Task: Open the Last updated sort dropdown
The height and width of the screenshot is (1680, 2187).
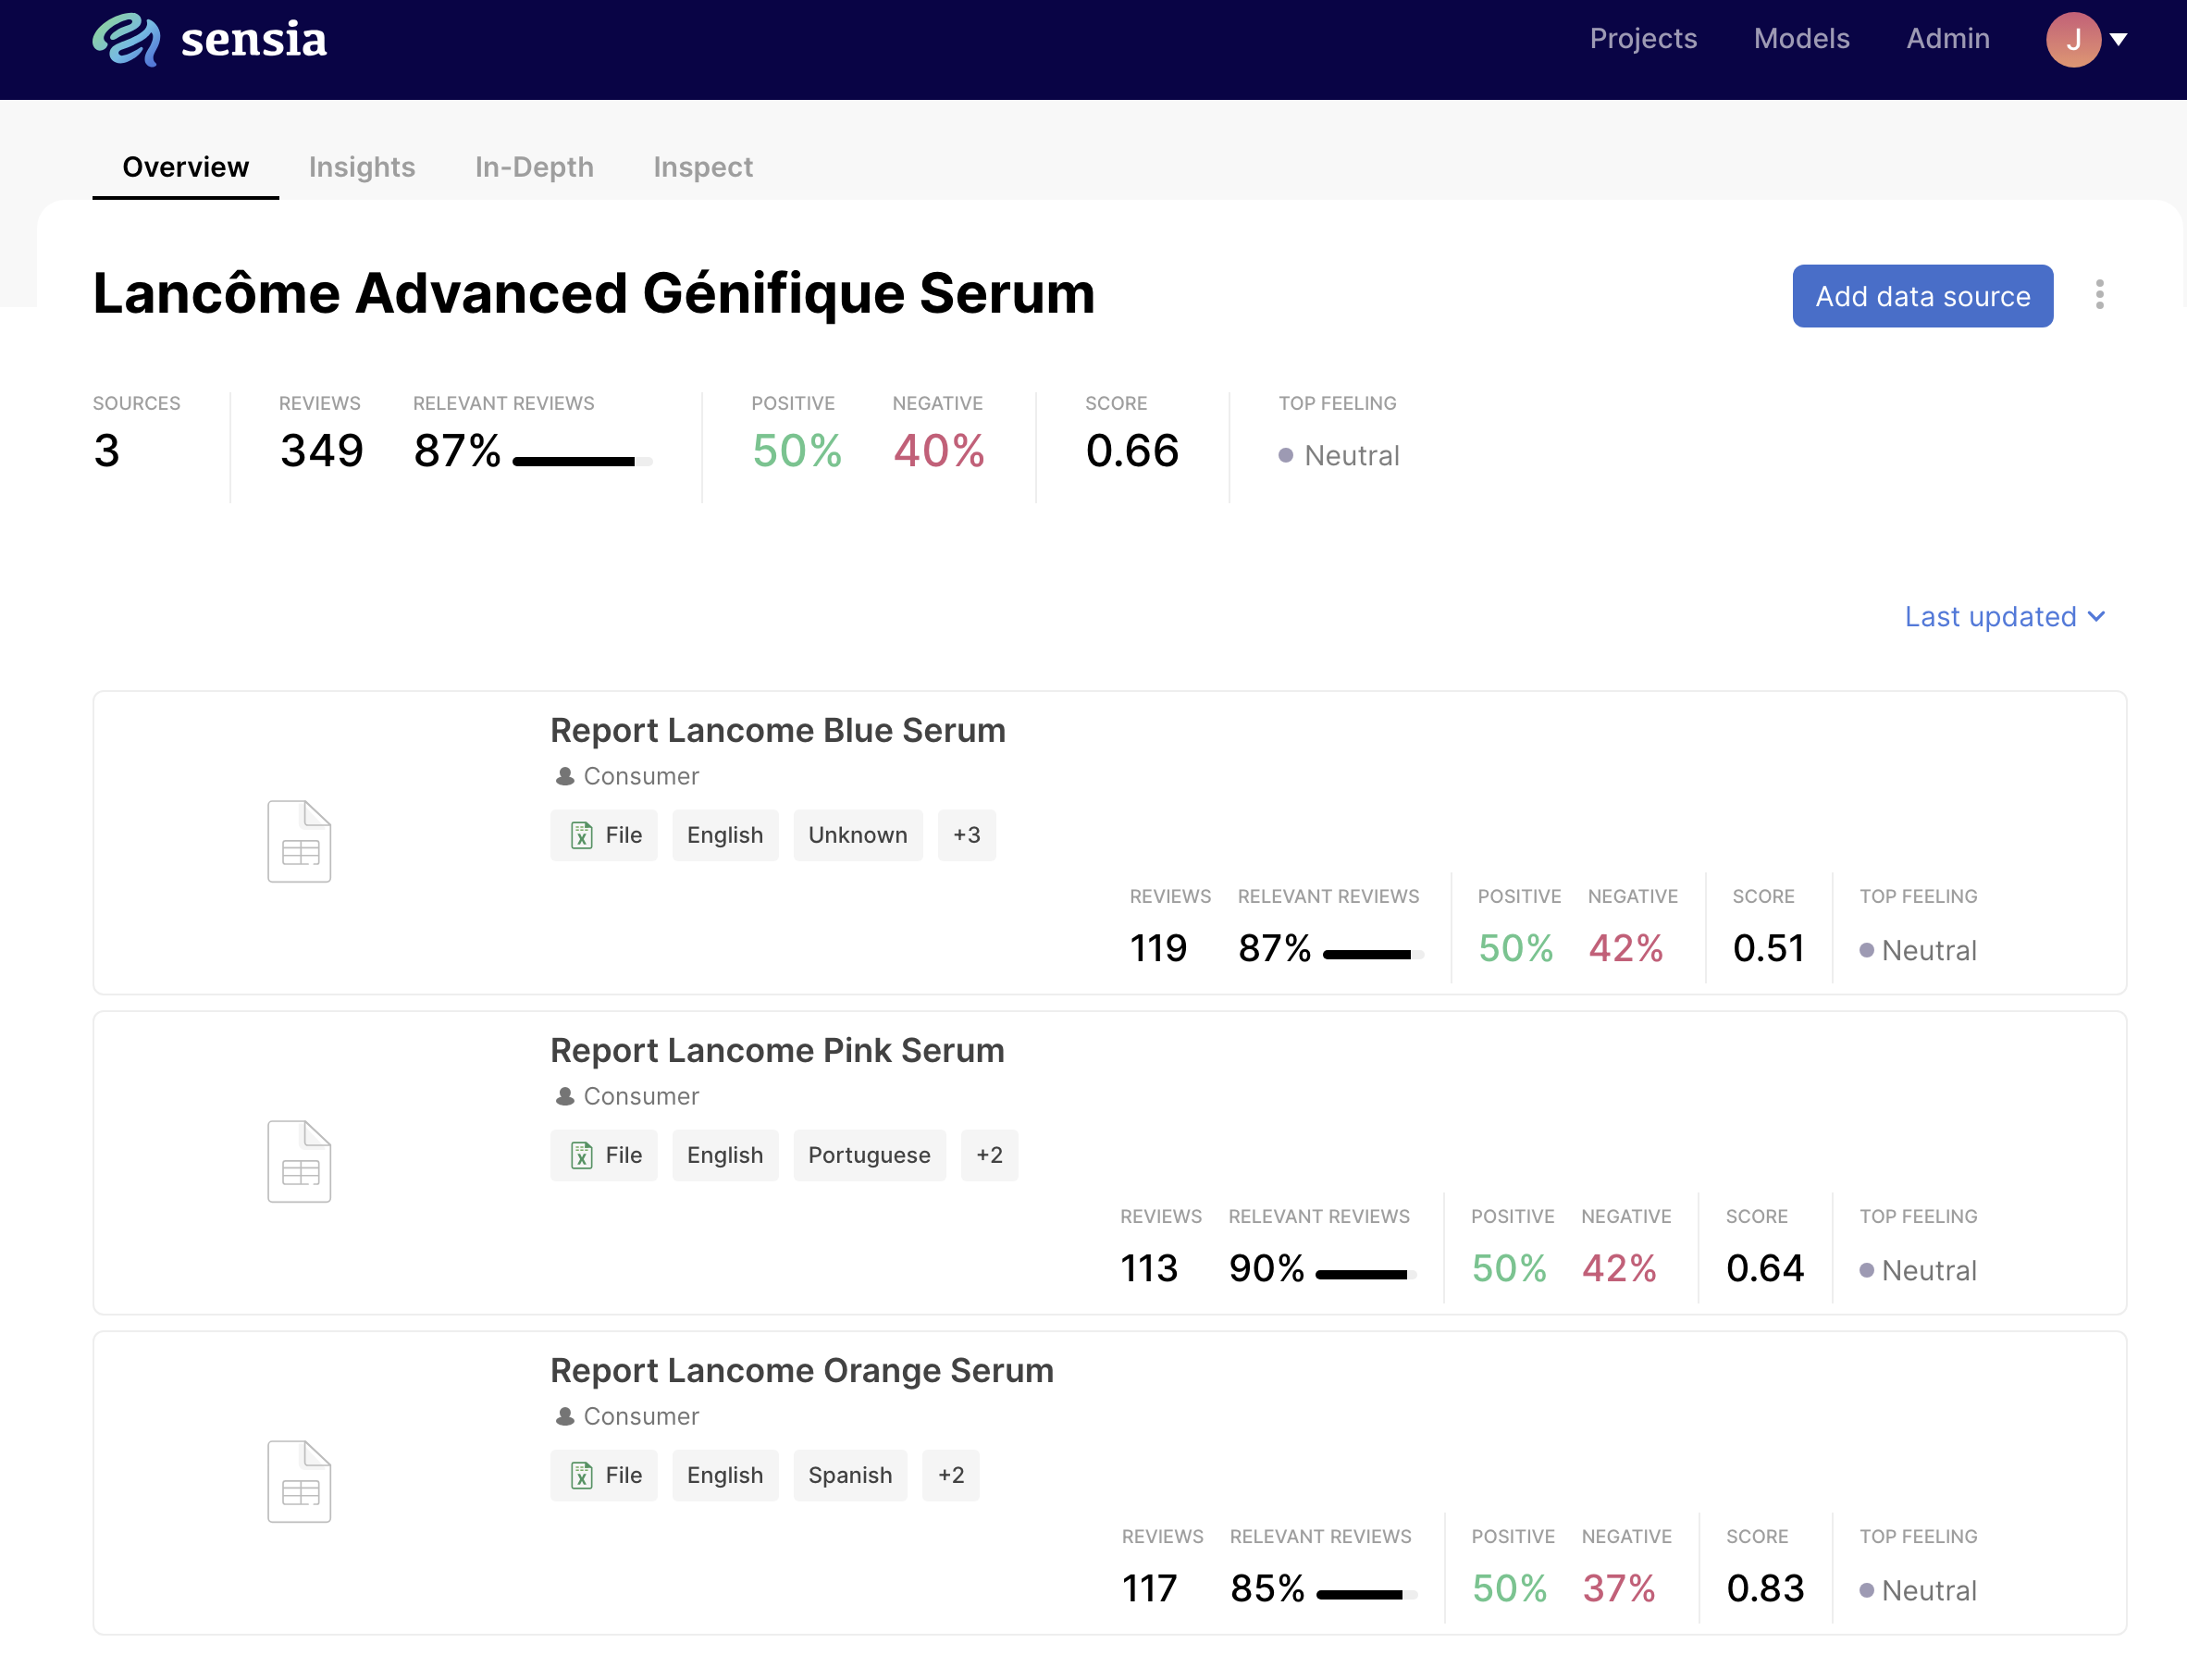Action: pos(2004,617)
